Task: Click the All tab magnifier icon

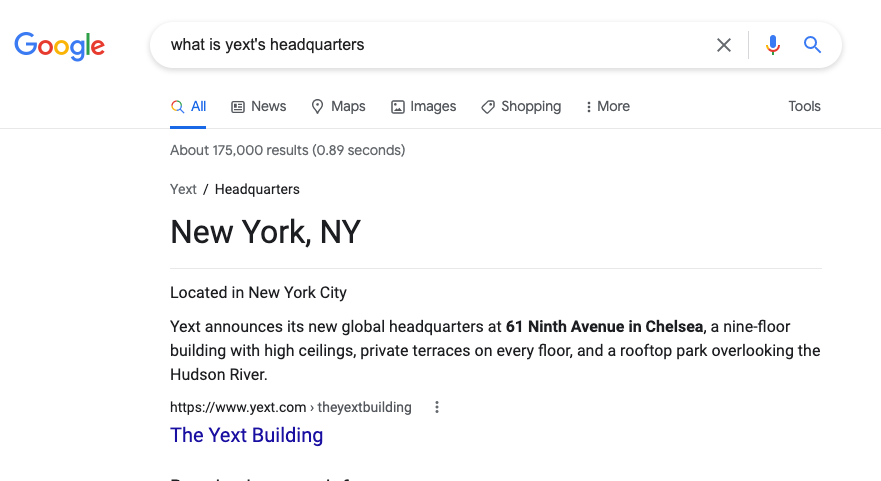Action: [177, 107]
